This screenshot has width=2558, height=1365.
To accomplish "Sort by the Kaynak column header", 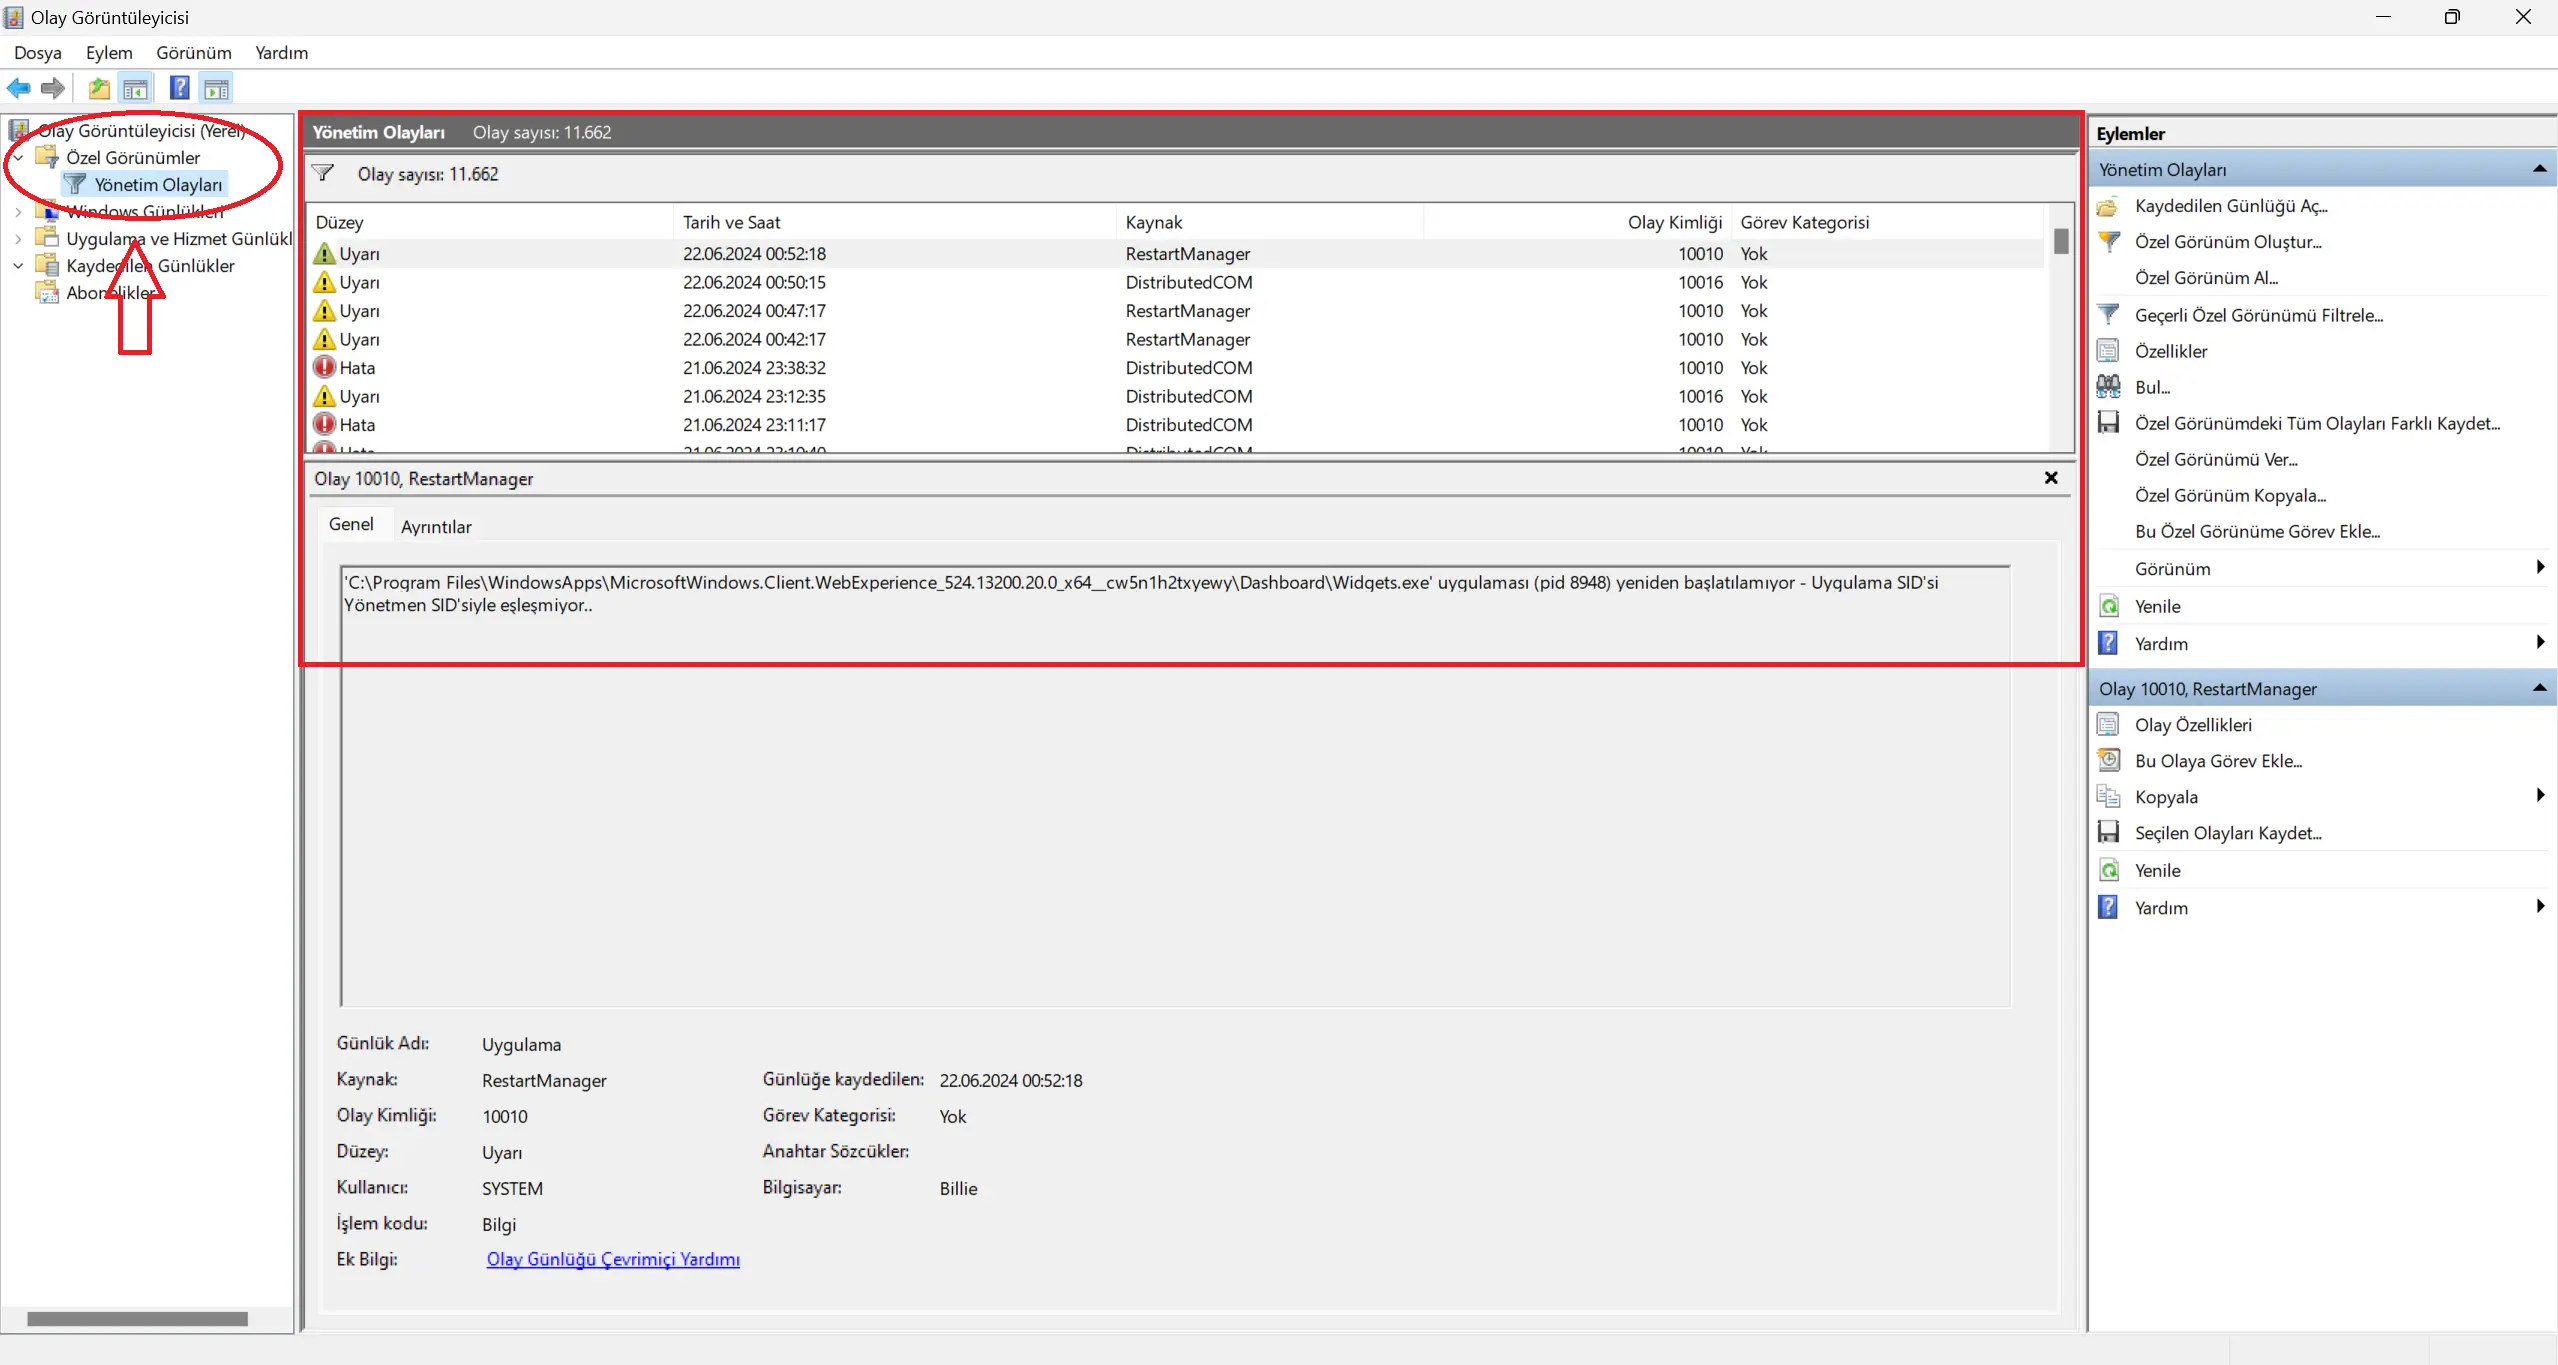I will 1270,222.
